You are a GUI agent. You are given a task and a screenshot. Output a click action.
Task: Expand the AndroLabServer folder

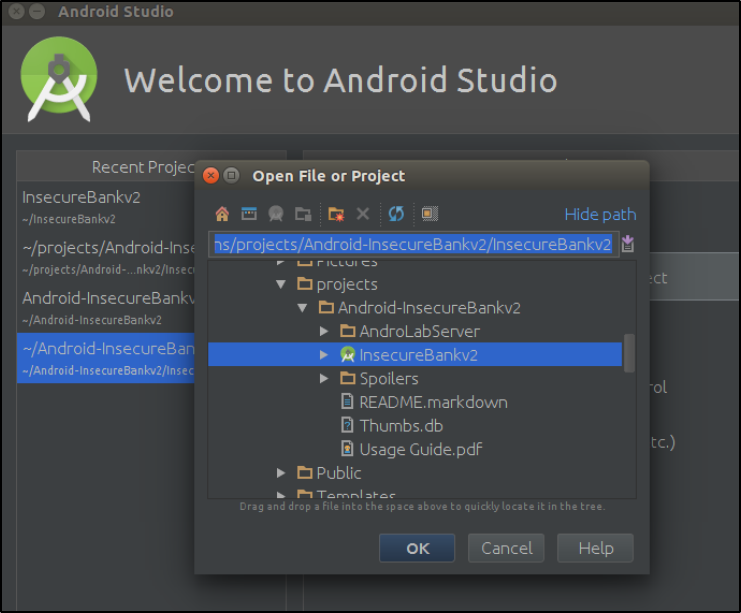pyautogui.click(x=324, y=331)
